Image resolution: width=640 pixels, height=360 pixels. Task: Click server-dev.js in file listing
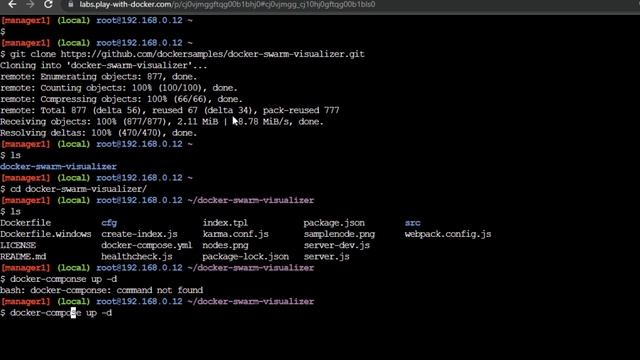click(337, 245)
